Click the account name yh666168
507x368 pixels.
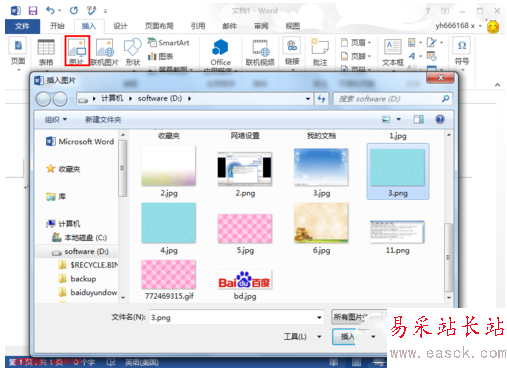pos(455,26)
